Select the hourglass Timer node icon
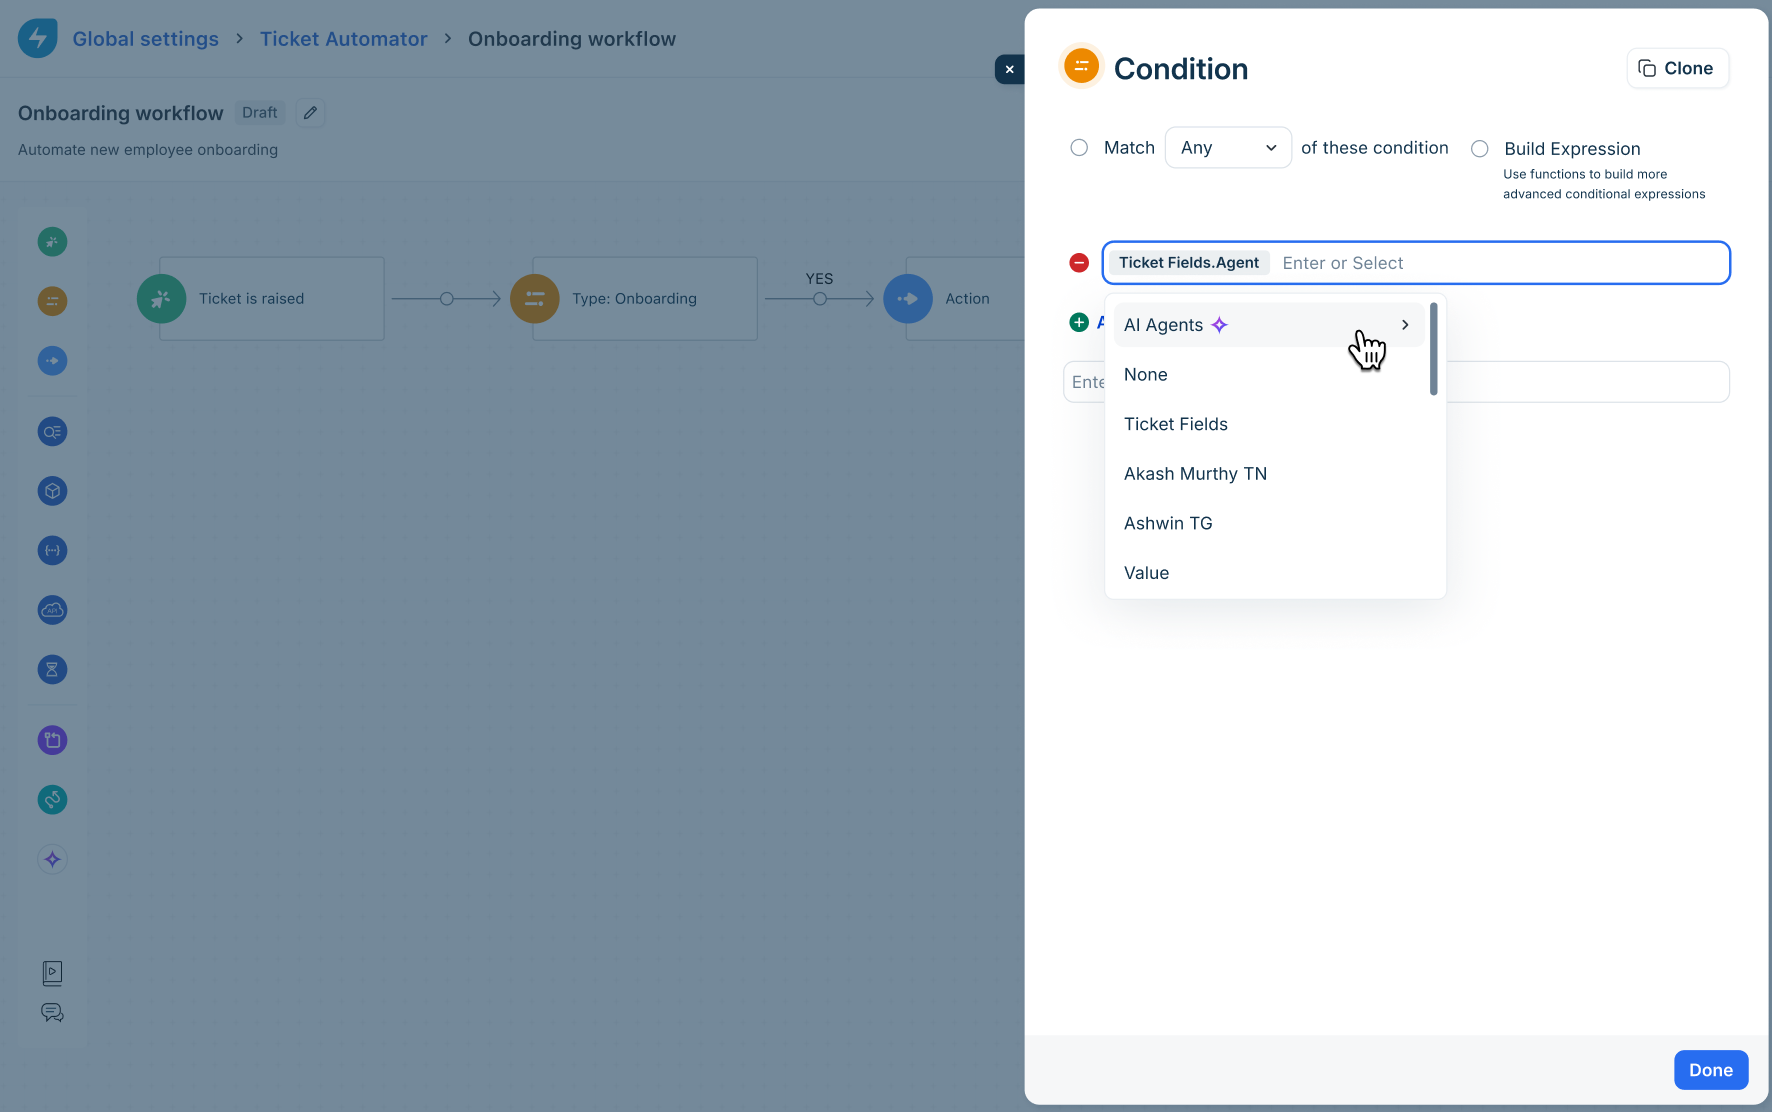 point(52,670)
